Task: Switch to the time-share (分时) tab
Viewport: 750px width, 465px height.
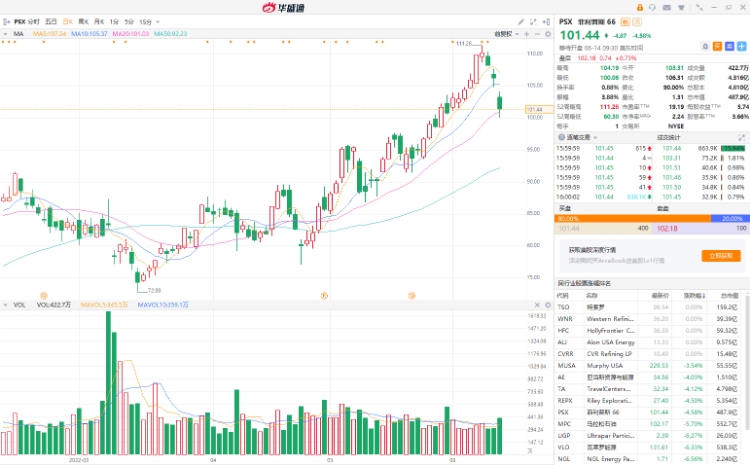Action: [x=34, y=22]
